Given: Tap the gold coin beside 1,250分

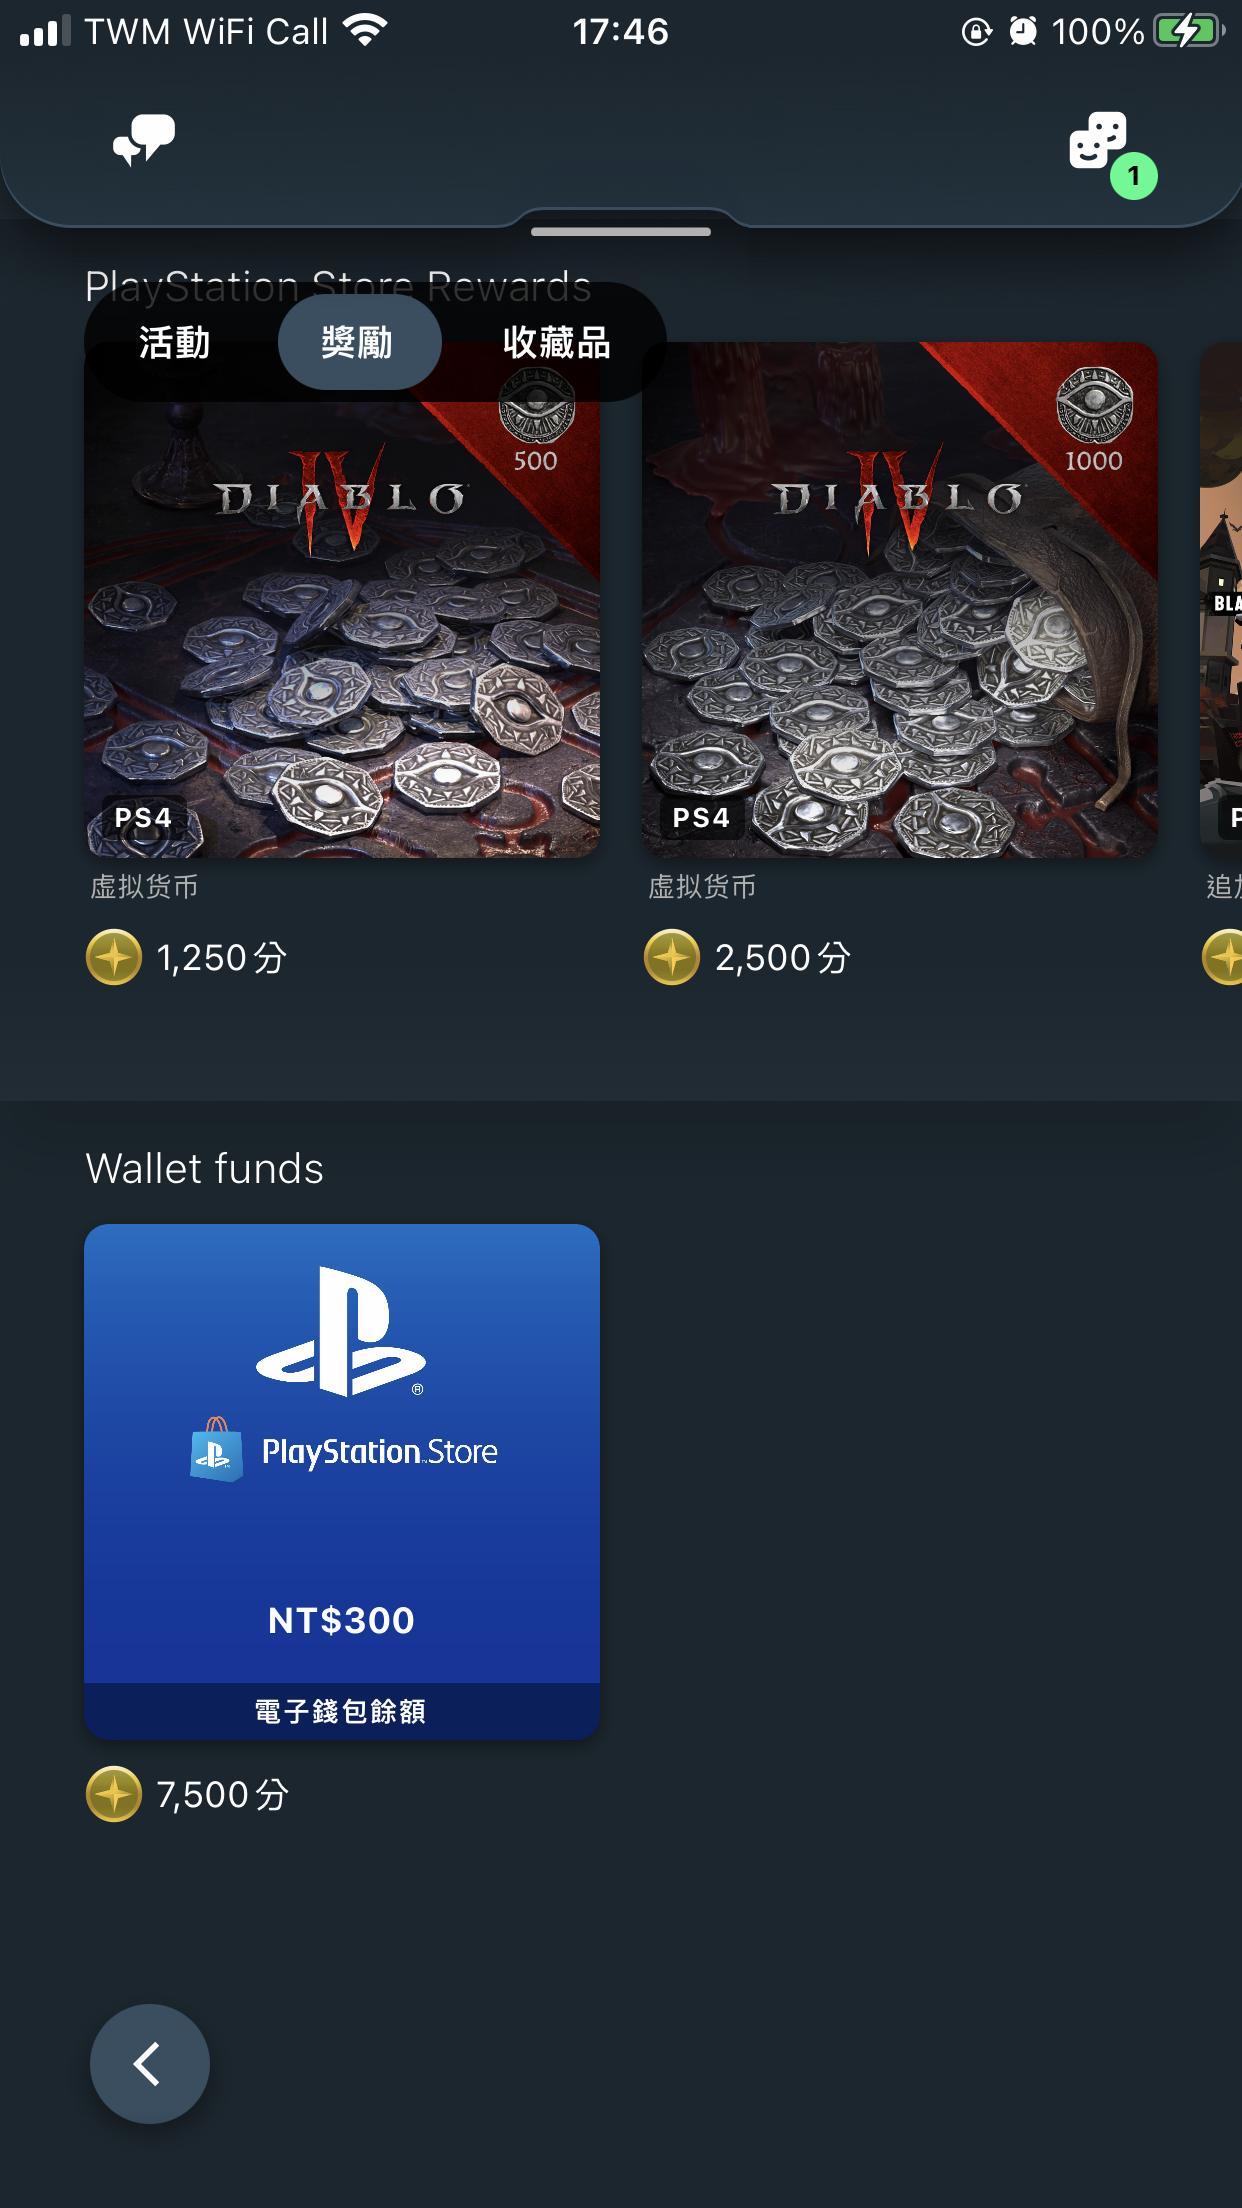Looking at the screenshot, I should [x=114, y=957].
